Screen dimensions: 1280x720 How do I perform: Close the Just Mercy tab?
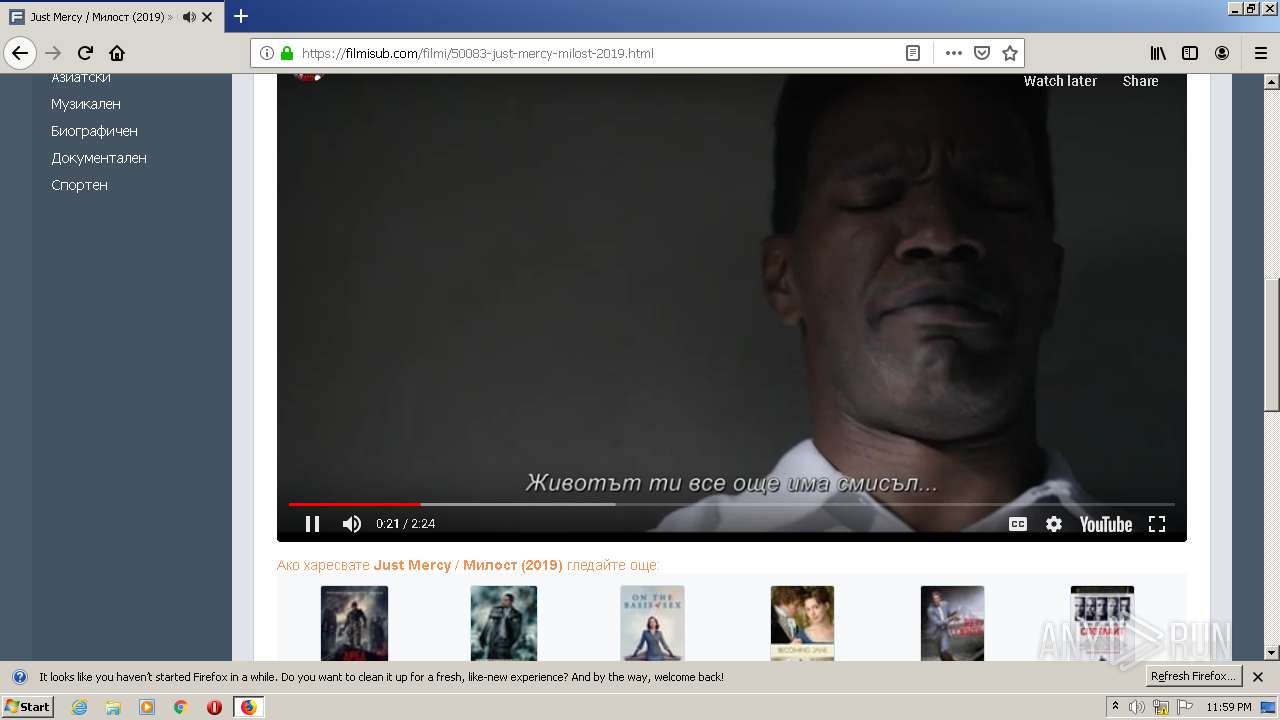pyautogui.click(x=207, y=17)
